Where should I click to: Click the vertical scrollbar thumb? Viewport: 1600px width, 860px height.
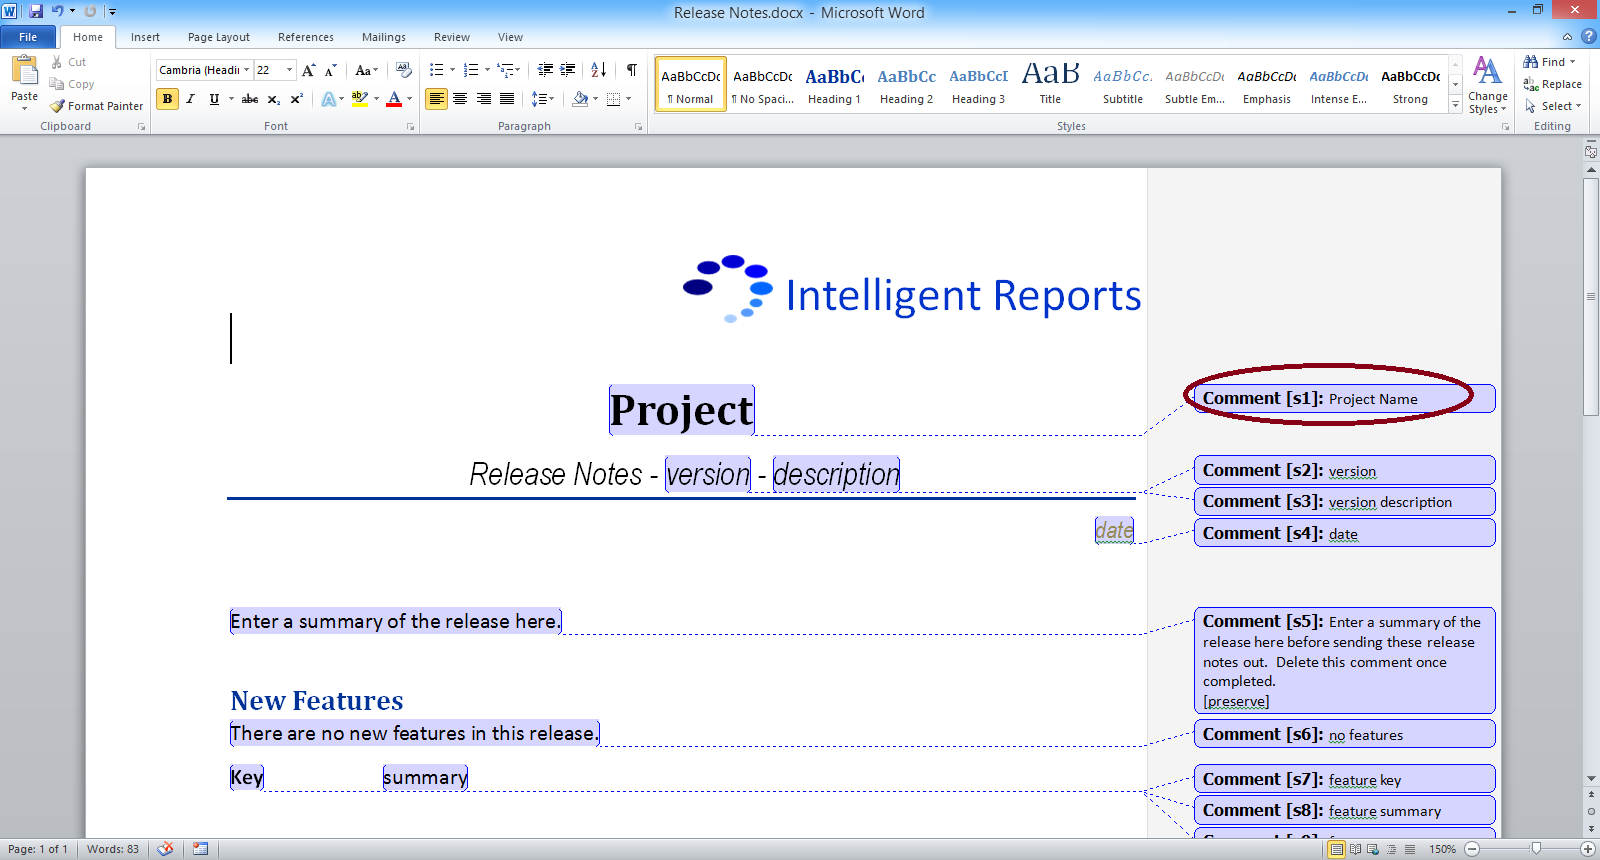click(x=1591, y=297)
